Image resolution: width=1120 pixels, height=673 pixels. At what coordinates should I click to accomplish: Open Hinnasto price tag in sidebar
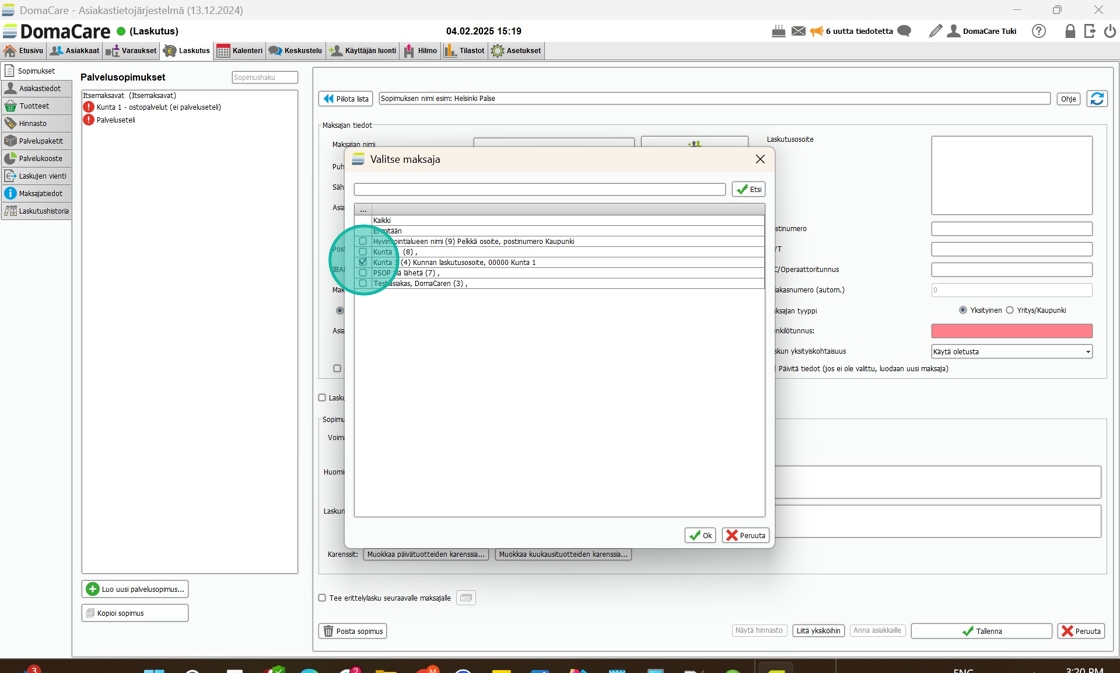(36, 124)
